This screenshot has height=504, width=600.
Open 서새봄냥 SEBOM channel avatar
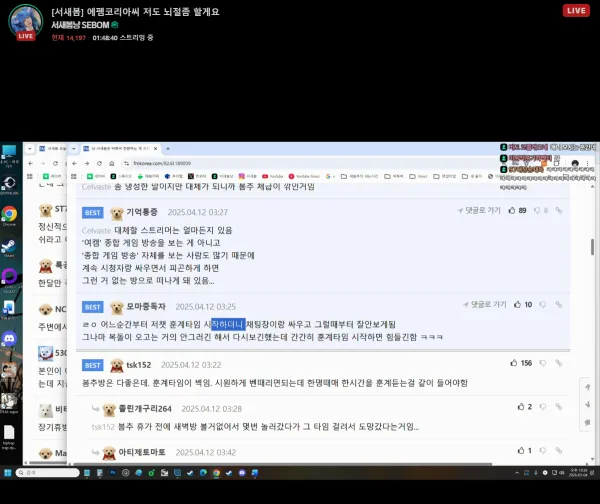coord(26,23)
